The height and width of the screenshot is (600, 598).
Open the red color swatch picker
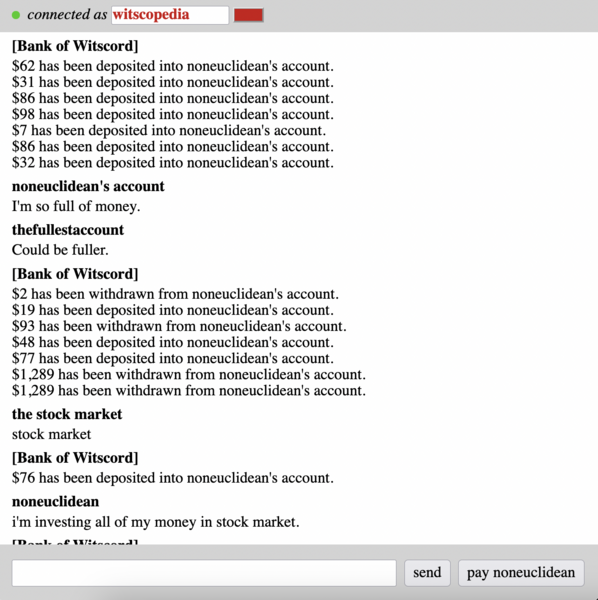(x=249, y=15)
